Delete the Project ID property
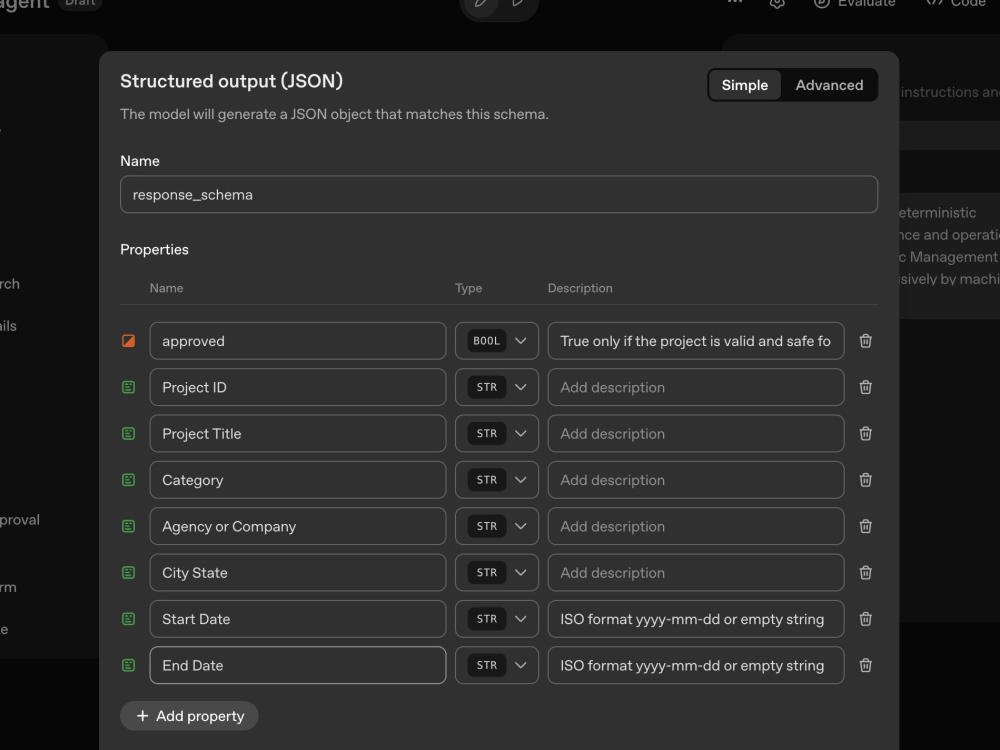 pyautogui.click(x=865, y=387)
